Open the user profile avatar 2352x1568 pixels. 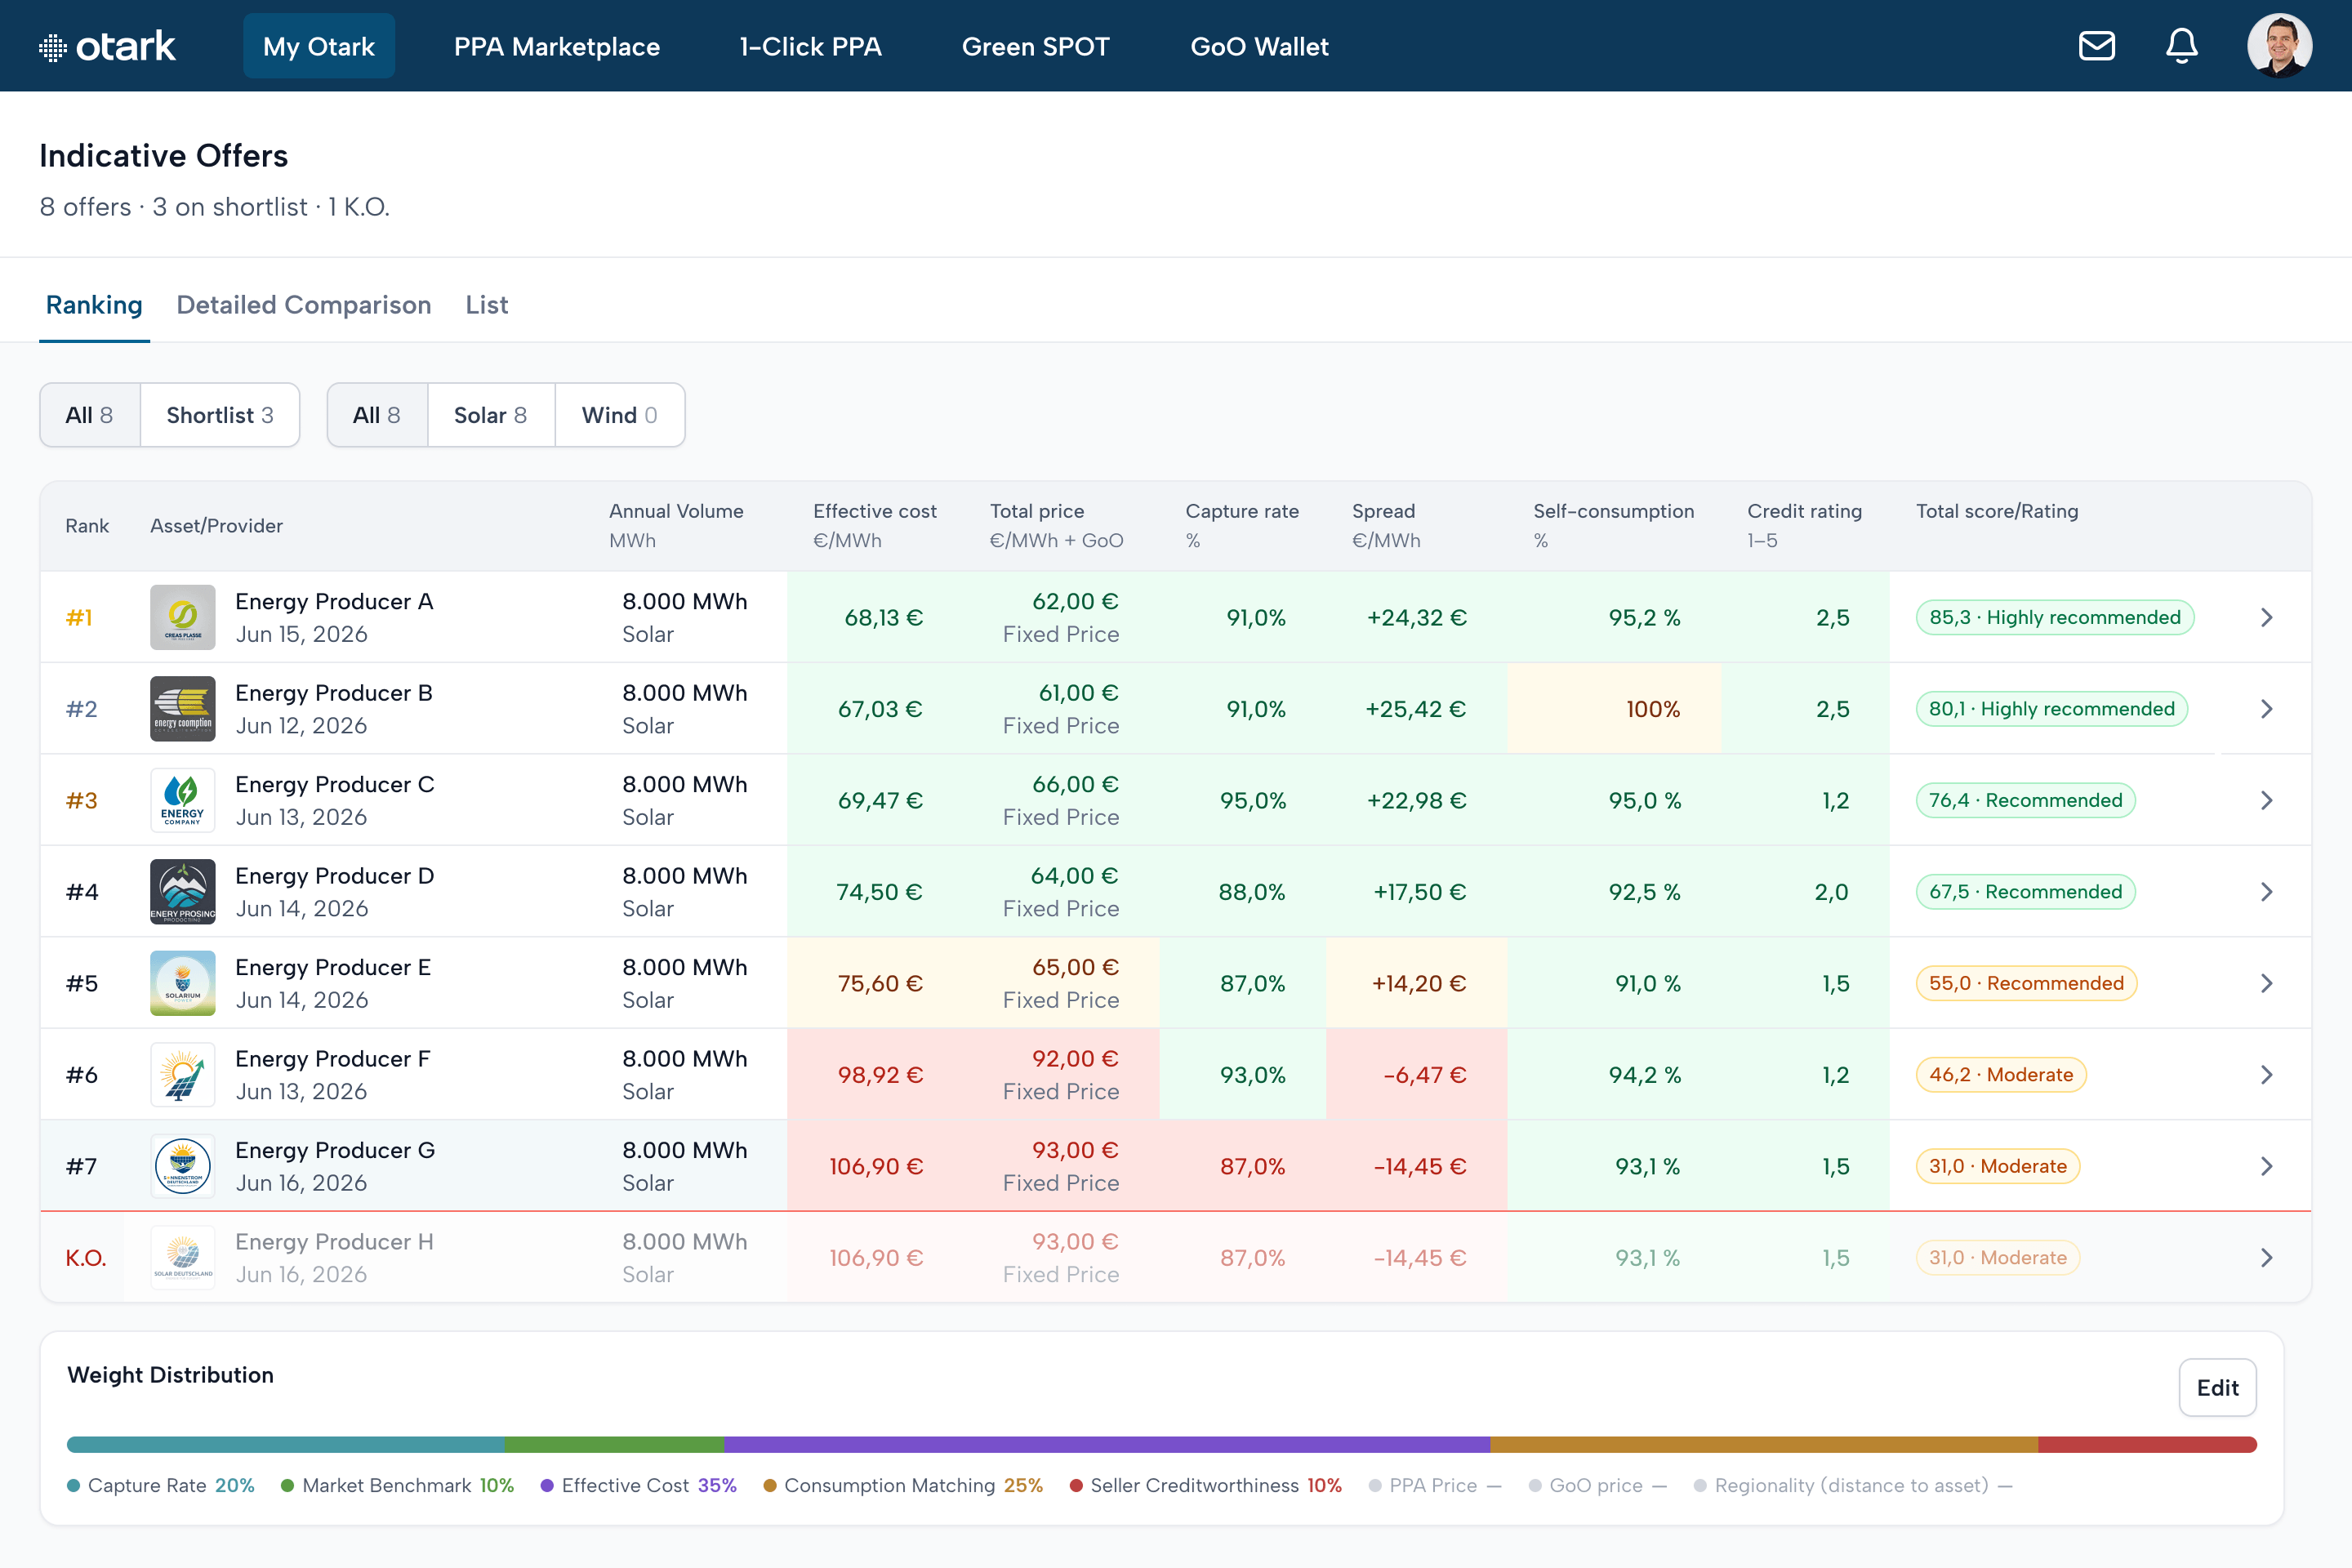(2279, 46)
